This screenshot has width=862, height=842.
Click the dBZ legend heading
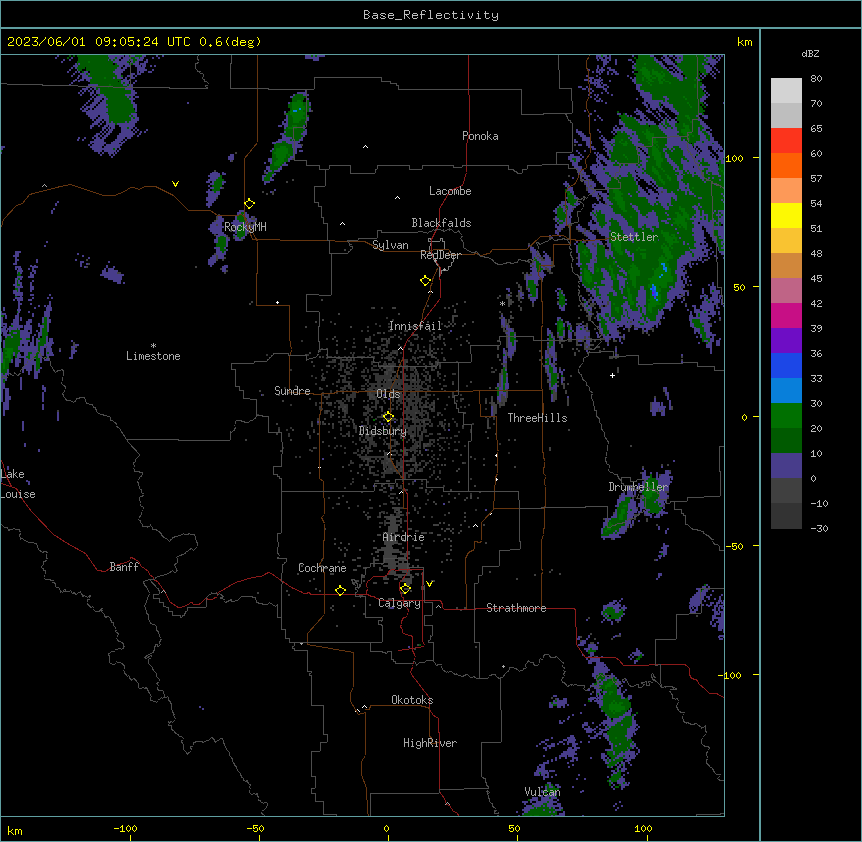810,53
